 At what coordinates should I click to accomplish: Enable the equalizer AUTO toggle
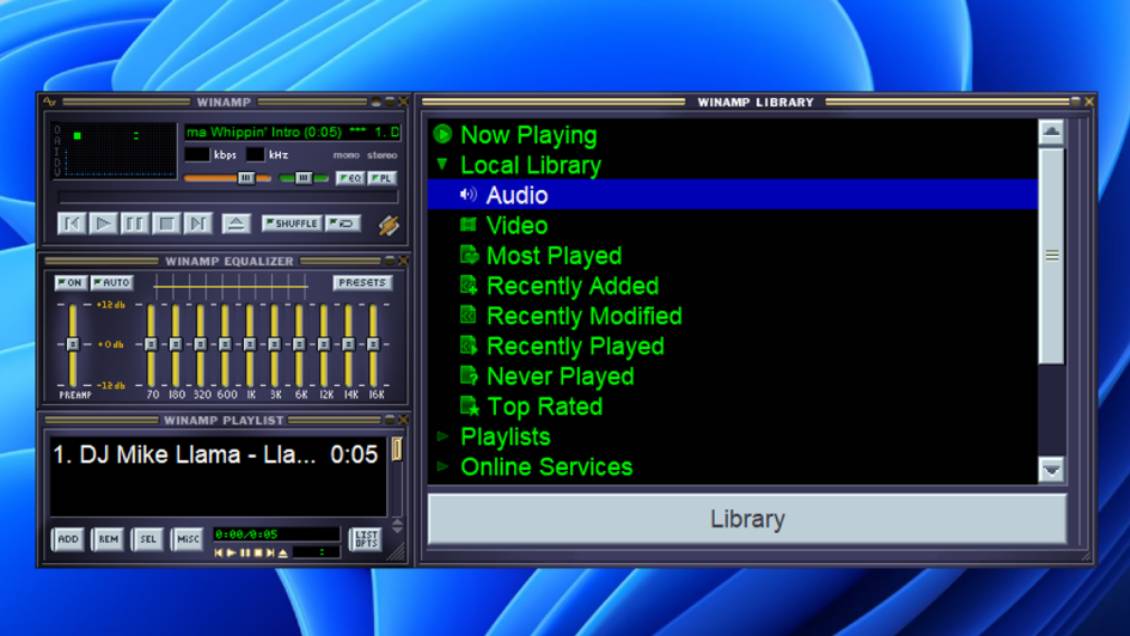[x=111, y=283]
